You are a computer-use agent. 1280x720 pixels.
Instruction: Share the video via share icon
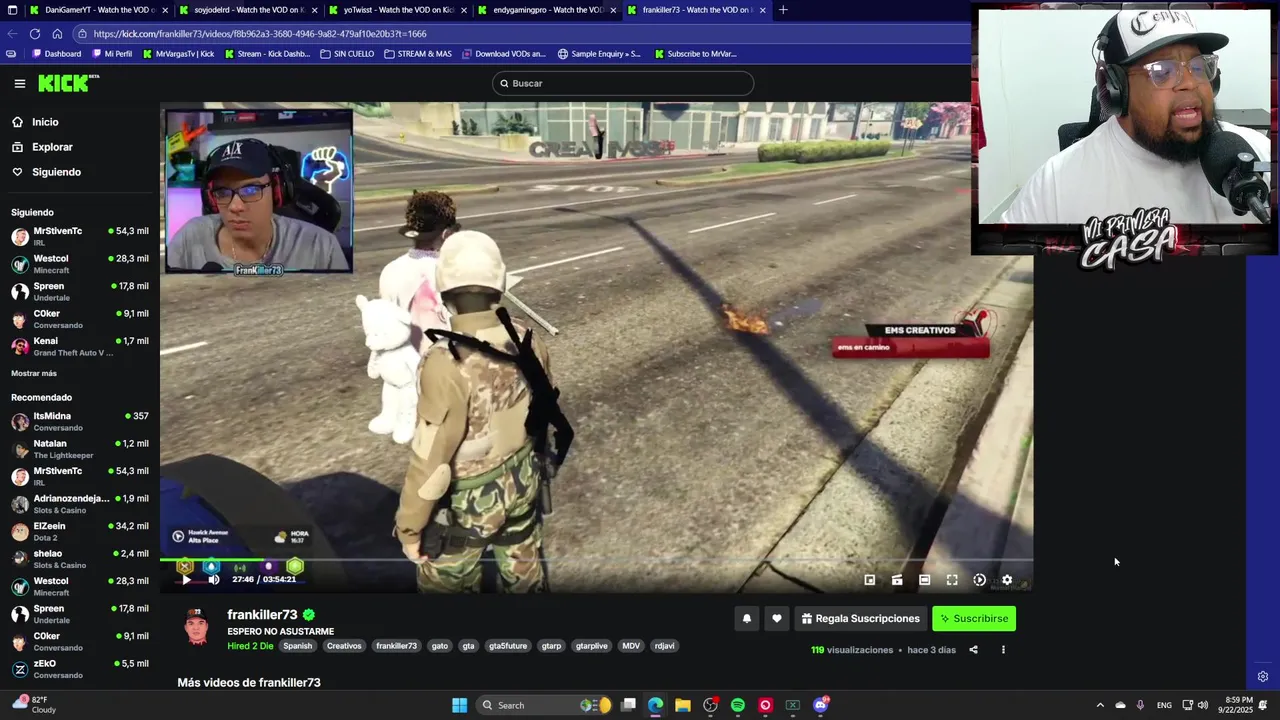pos(973,650)
